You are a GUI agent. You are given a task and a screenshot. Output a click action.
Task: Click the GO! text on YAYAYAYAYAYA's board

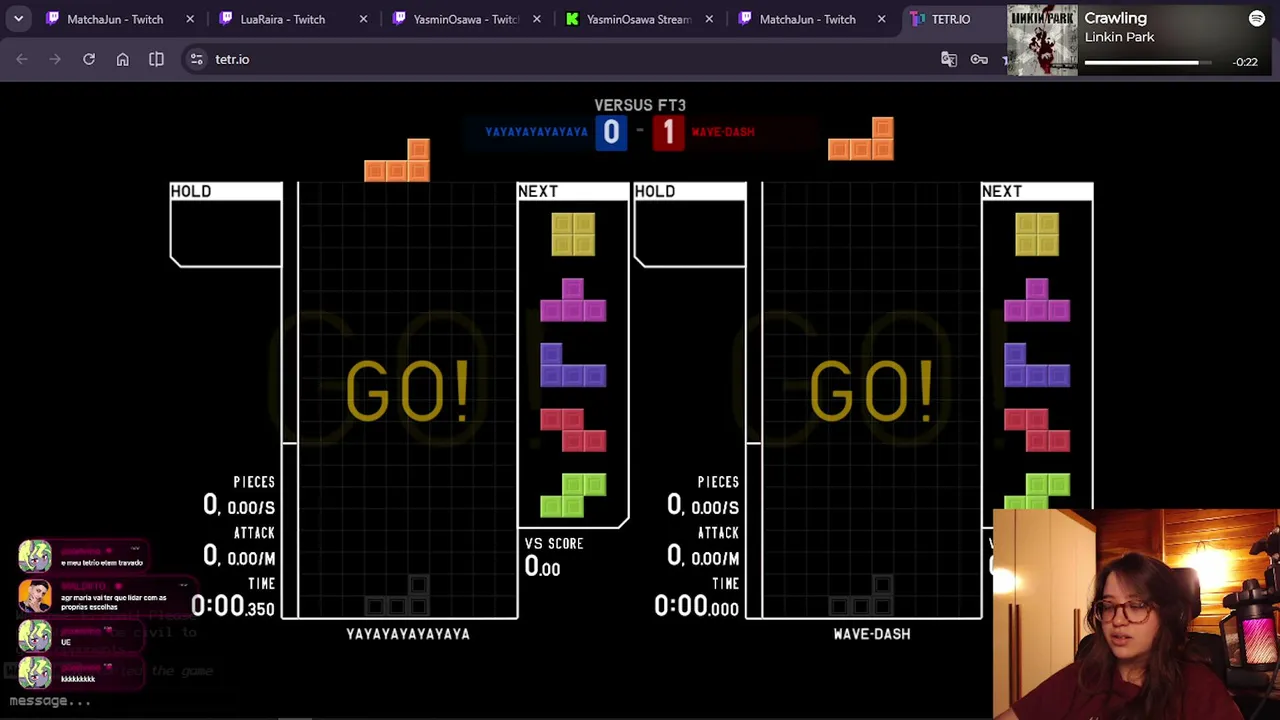407,391
